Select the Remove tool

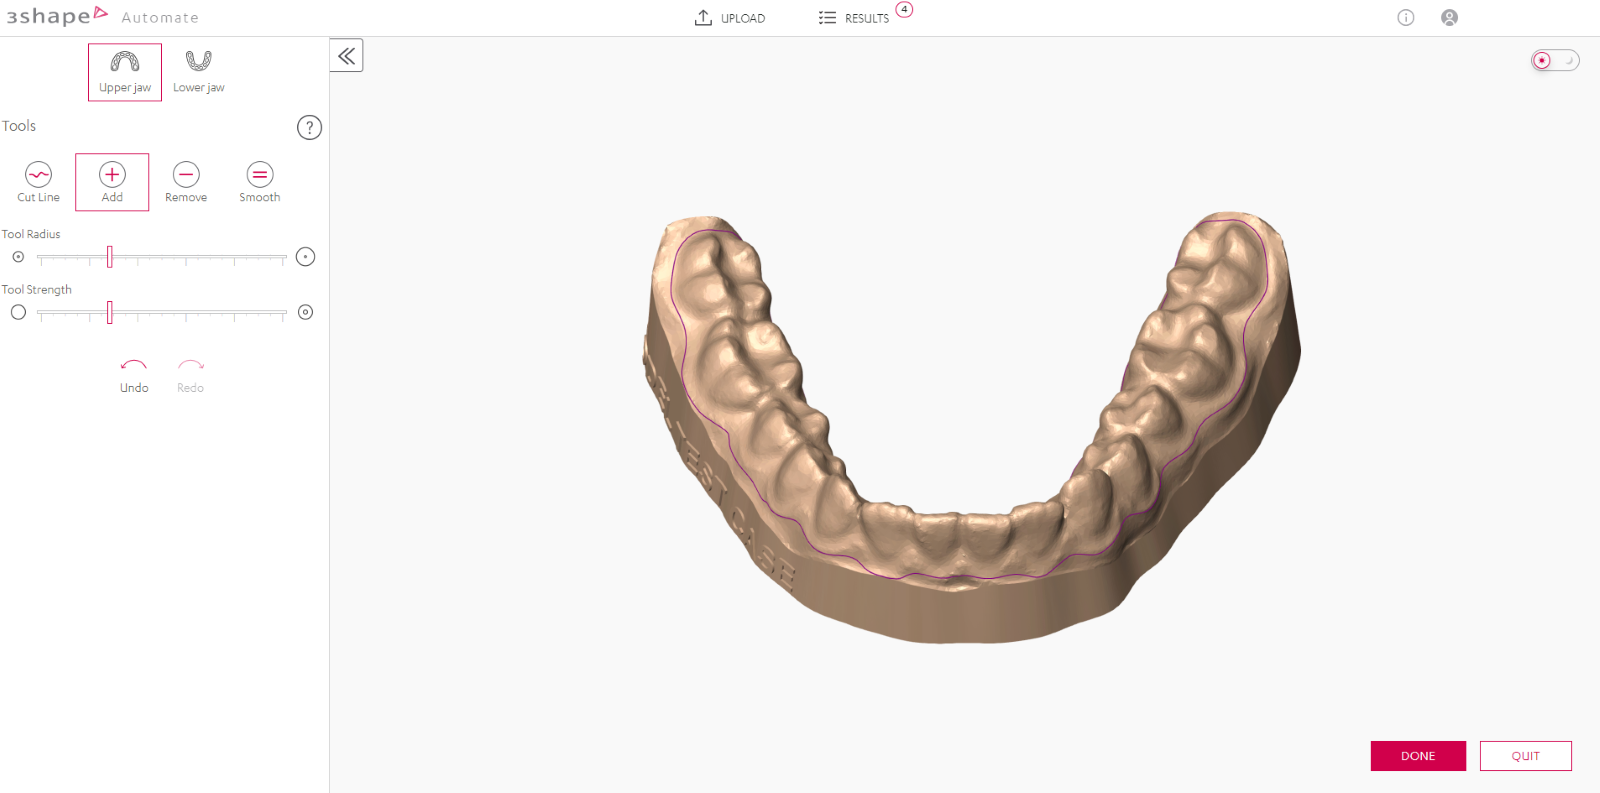coord(186,181)
